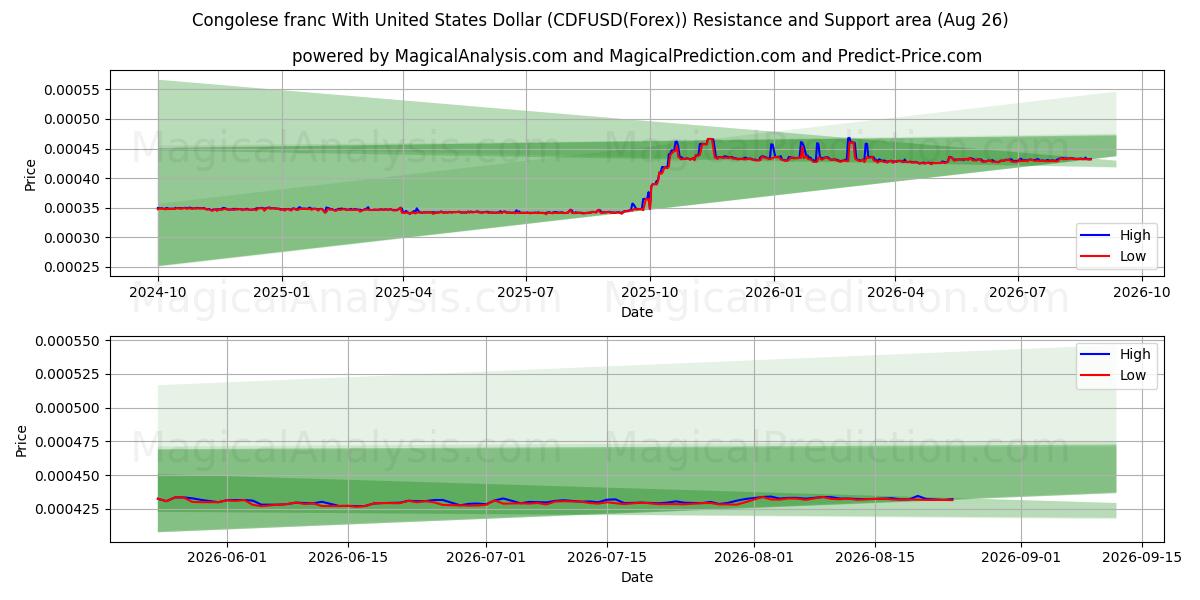
Task: Click the 2026-10 date tick label
Action: click(1142, 292)
